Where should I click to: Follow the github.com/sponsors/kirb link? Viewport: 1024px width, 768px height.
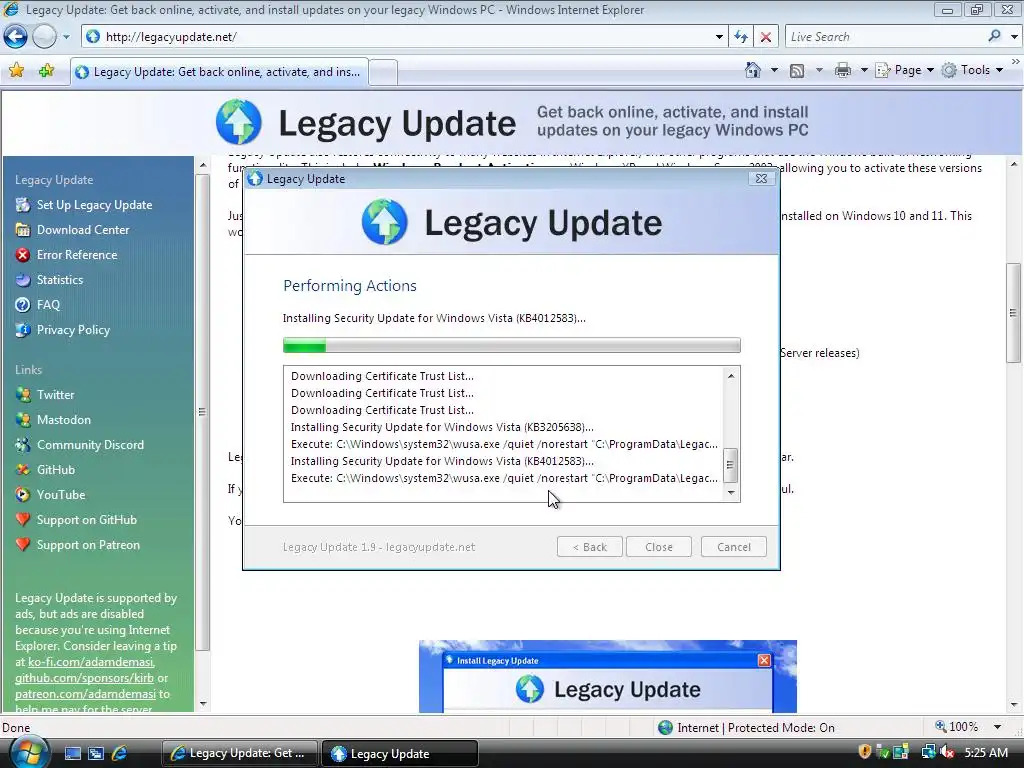tap(84, 678)
